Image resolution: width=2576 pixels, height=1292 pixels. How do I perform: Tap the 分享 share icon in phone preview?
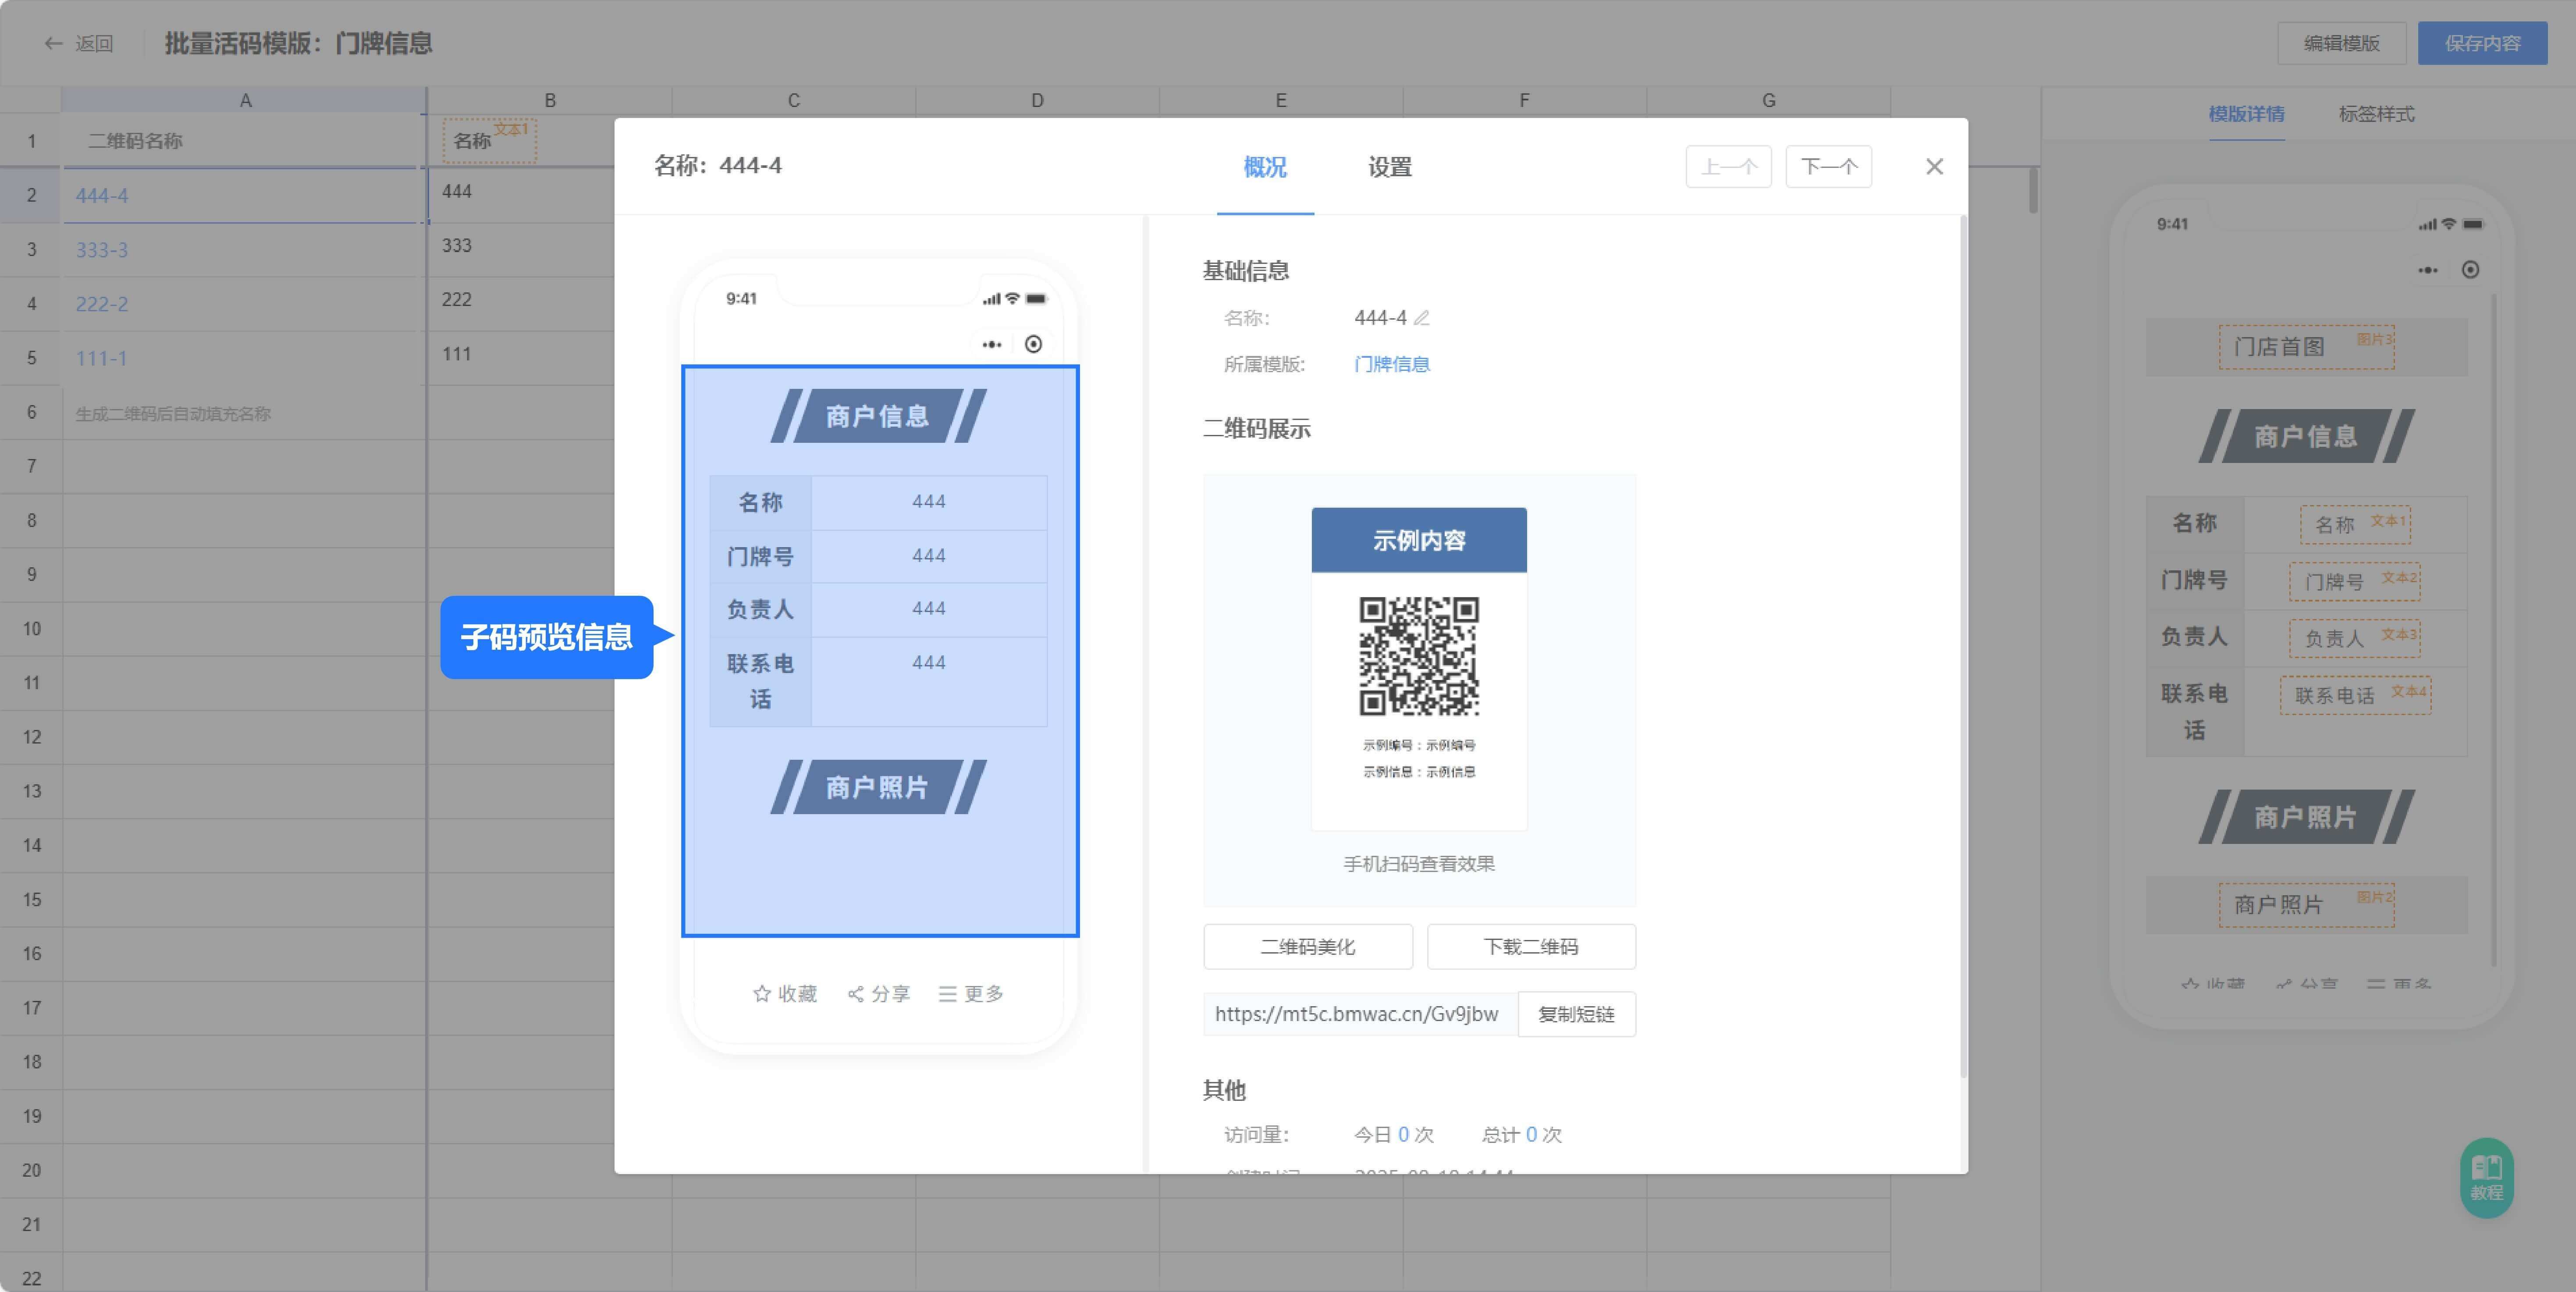pyautogui.click(x=855, y=993)
